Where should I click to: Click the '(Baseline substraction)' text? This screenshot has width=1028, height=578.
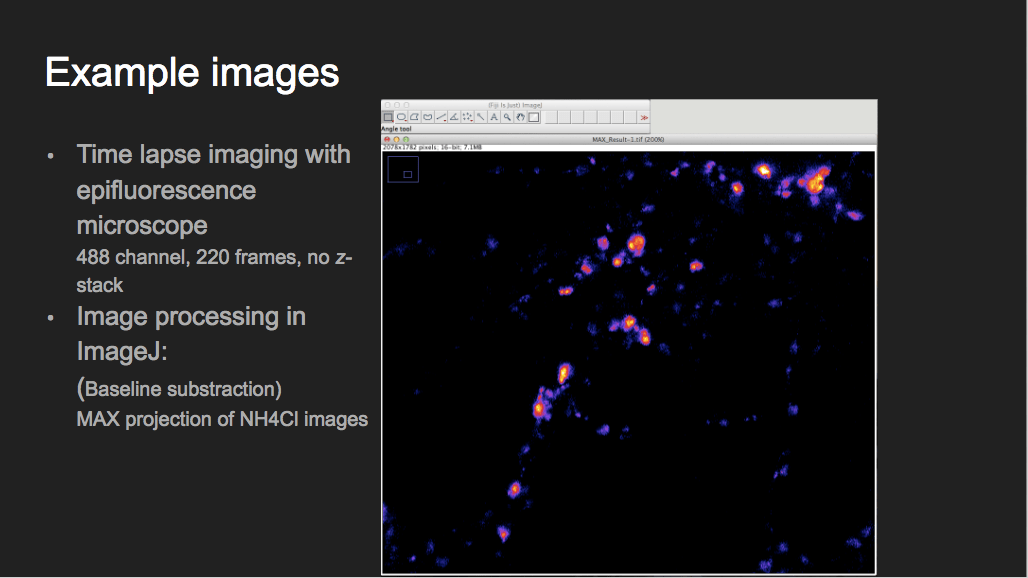179,389
